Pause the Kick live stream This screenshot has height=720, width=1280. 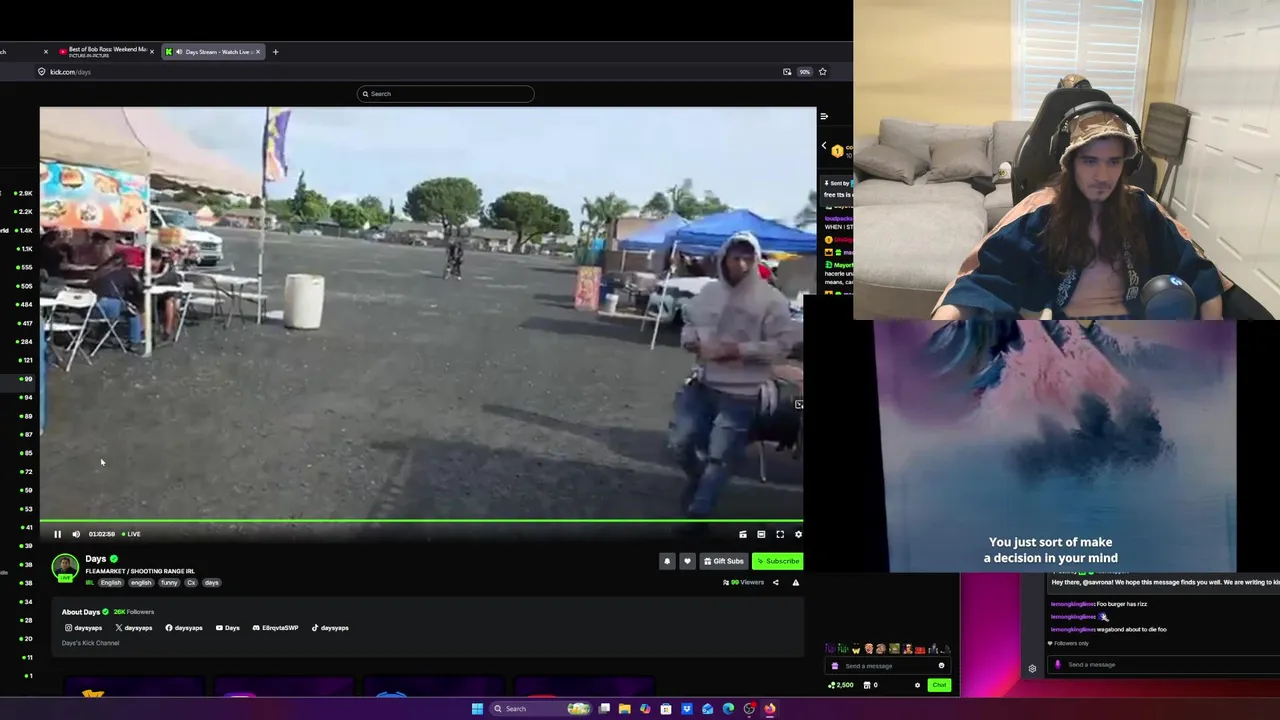point(57,534)
